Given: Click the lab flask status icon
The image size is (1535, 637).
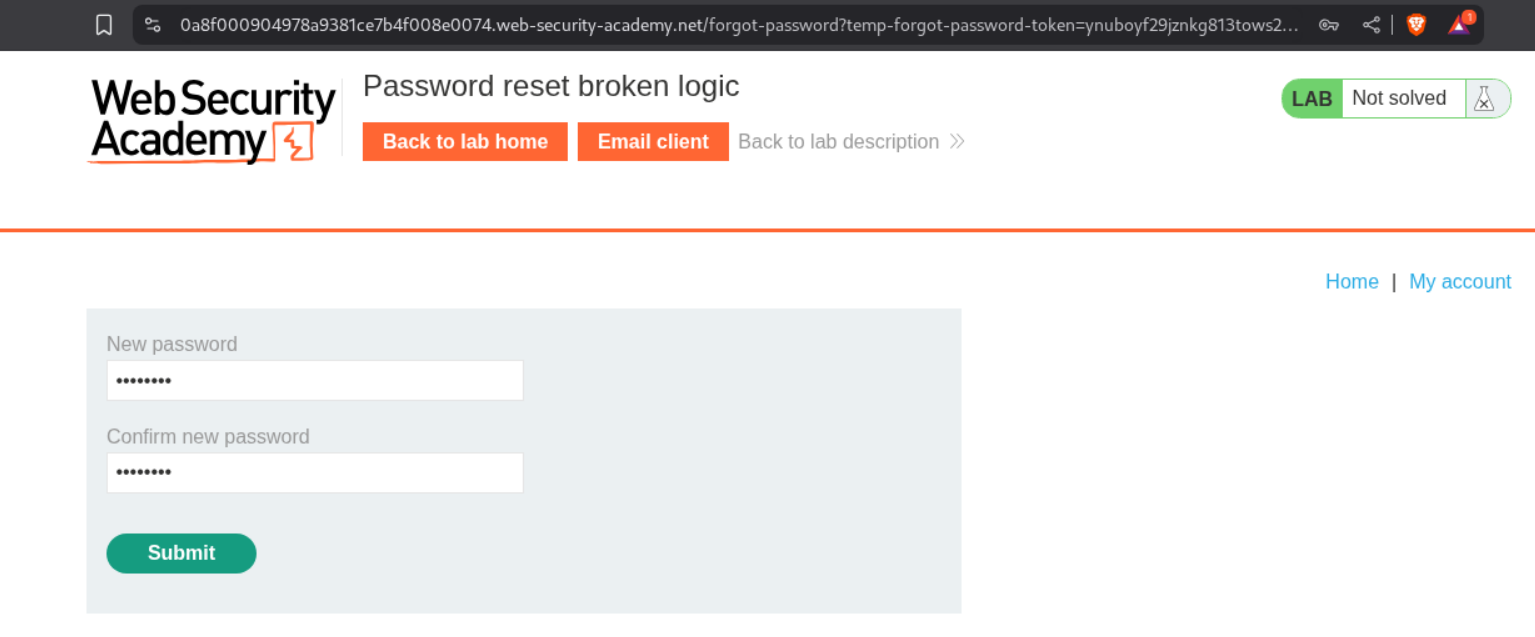Looking at the screenshot, I should coord(1484,98).
